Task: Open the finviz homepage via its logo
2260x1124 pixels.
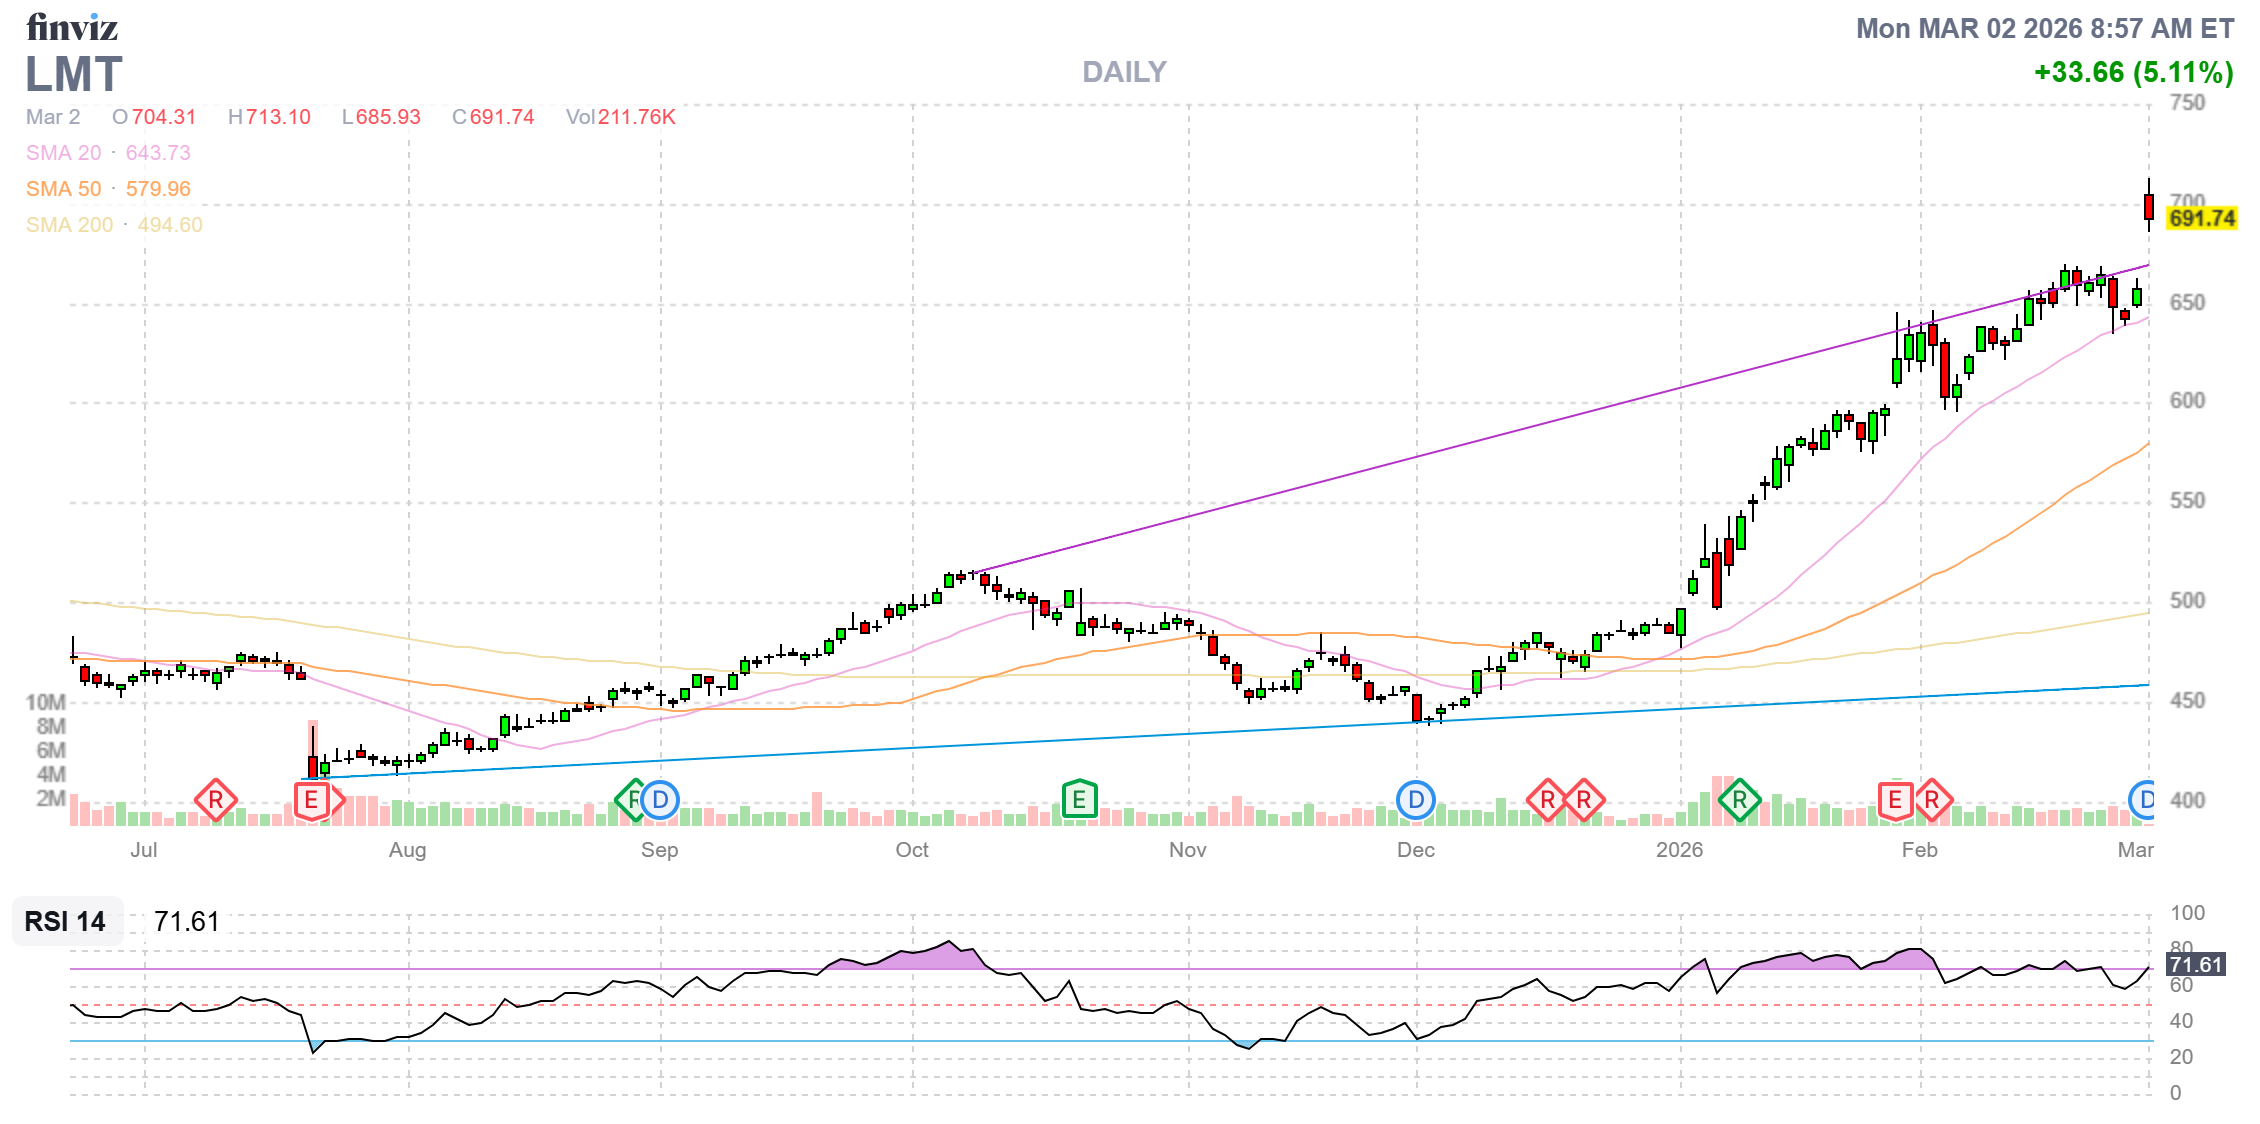Action: (72, 26)
